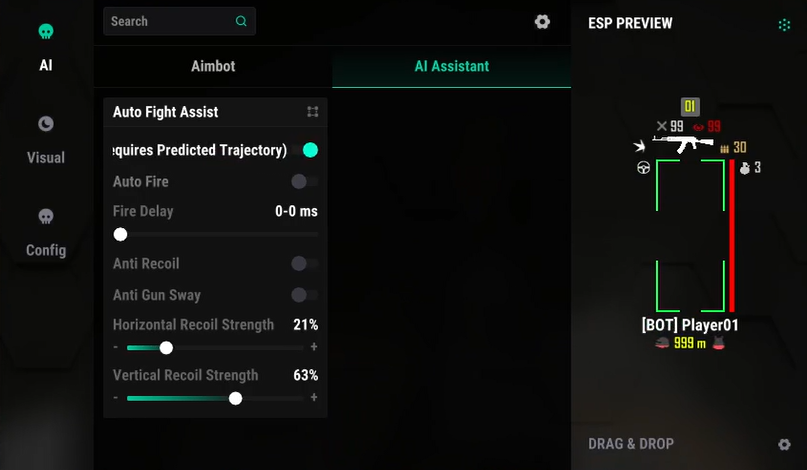
Task: Select the AI Assistant tab
Action: pos(452,67)
